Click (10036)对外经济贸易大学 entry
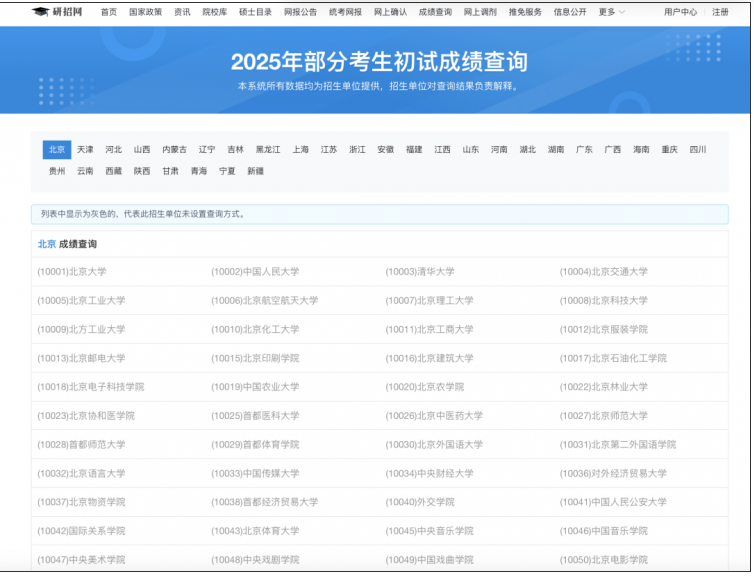 [x=613, y=474]
